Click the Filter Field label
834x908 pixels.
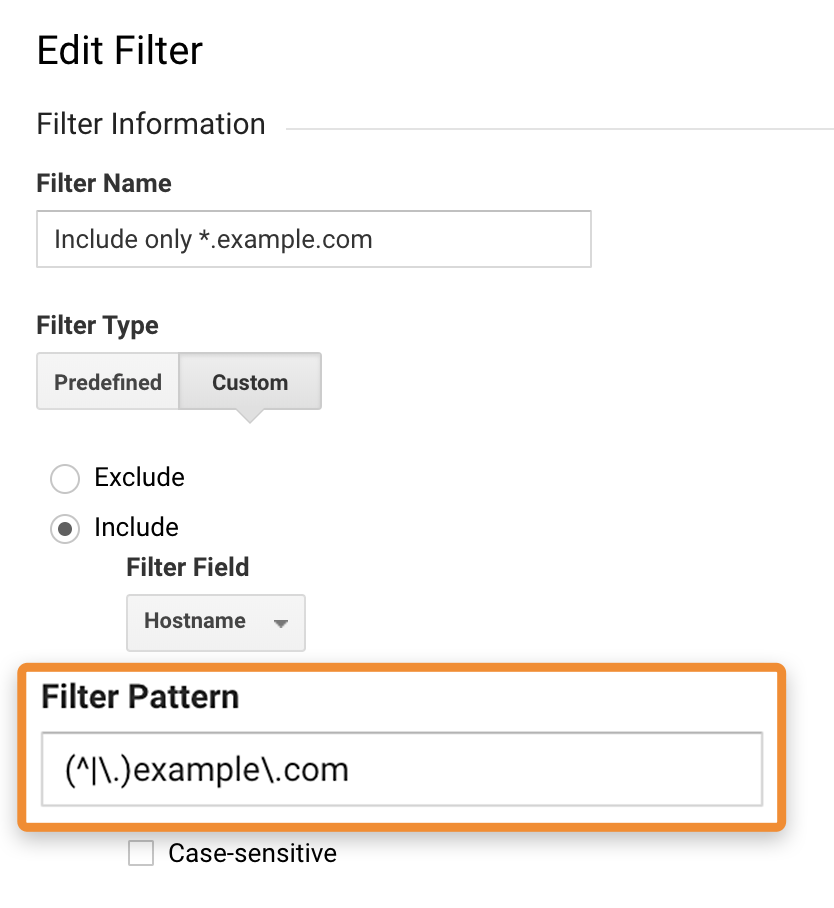point(187,567)
